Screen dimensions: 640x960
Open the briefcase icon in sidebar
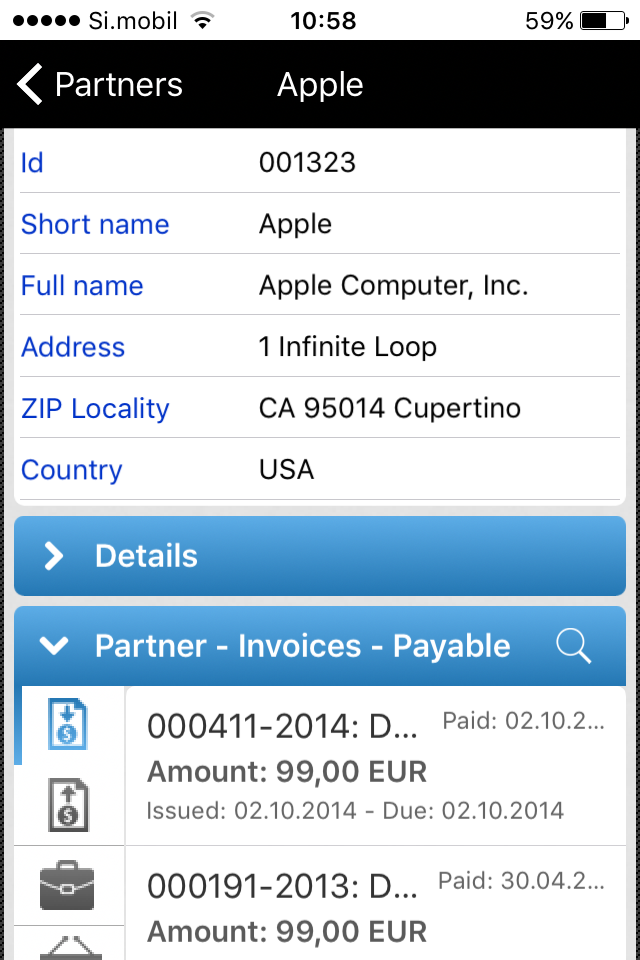[x=67, y=885]
